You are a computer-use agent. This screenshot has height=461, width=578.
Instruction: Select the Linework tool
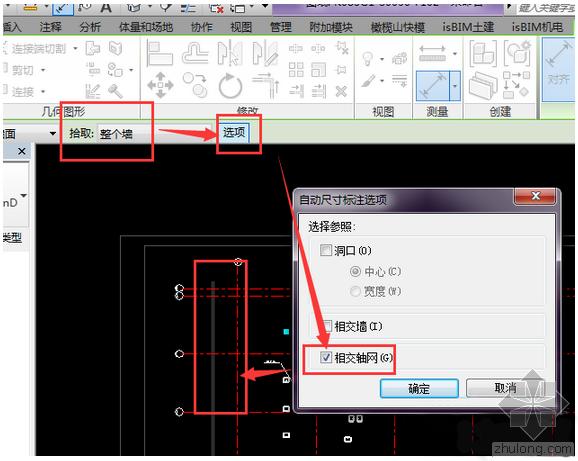[399, 81]
